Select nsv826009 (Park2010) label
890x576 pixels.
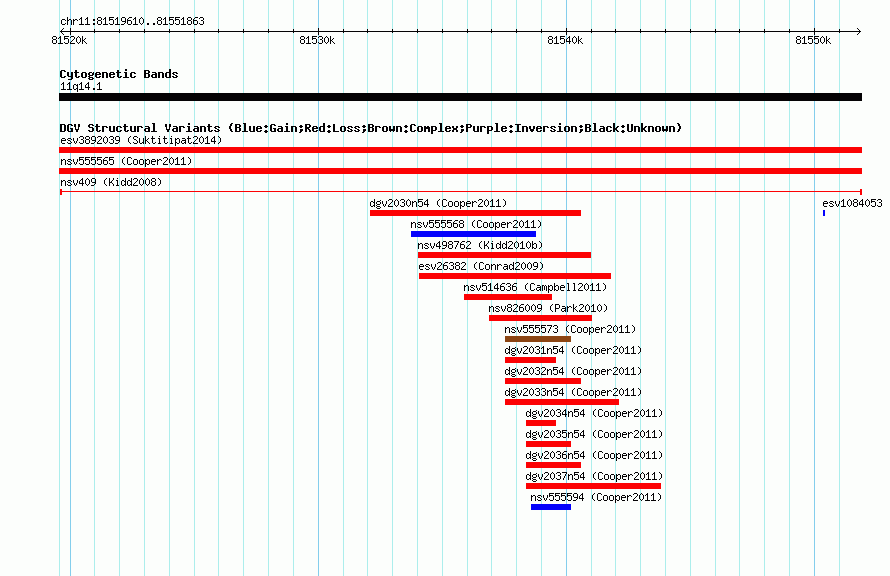[548, 308]
